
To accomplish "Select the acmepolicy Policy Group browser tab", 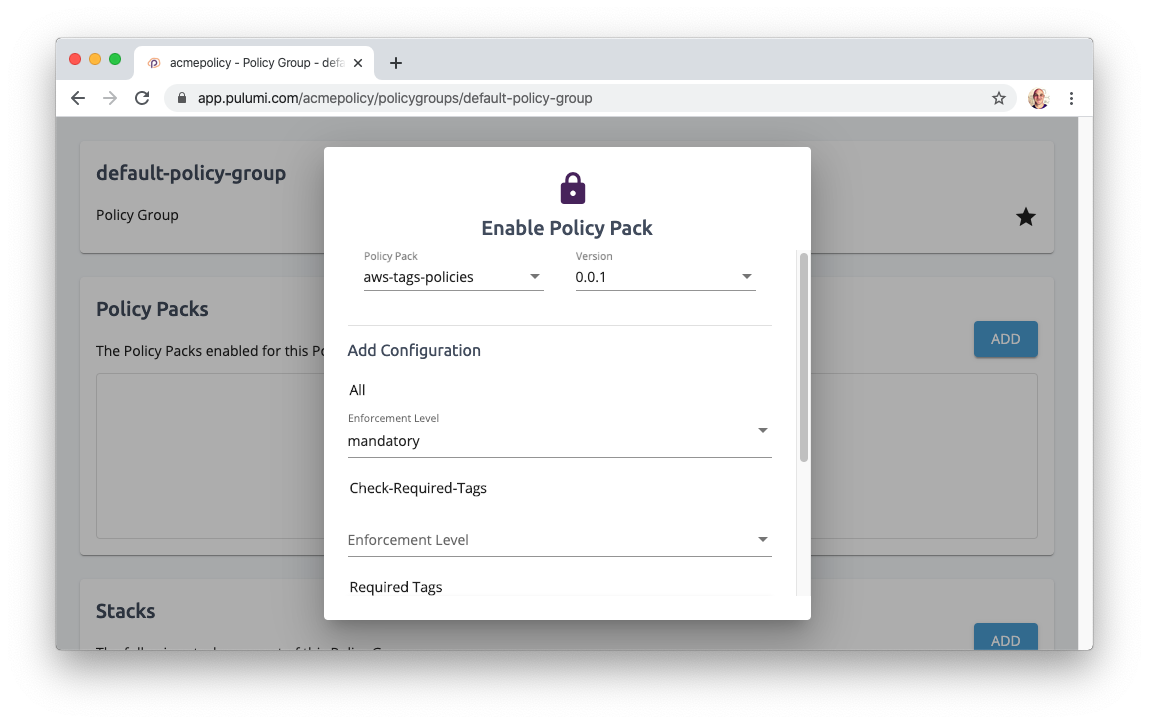I will [x=250, y=62].
